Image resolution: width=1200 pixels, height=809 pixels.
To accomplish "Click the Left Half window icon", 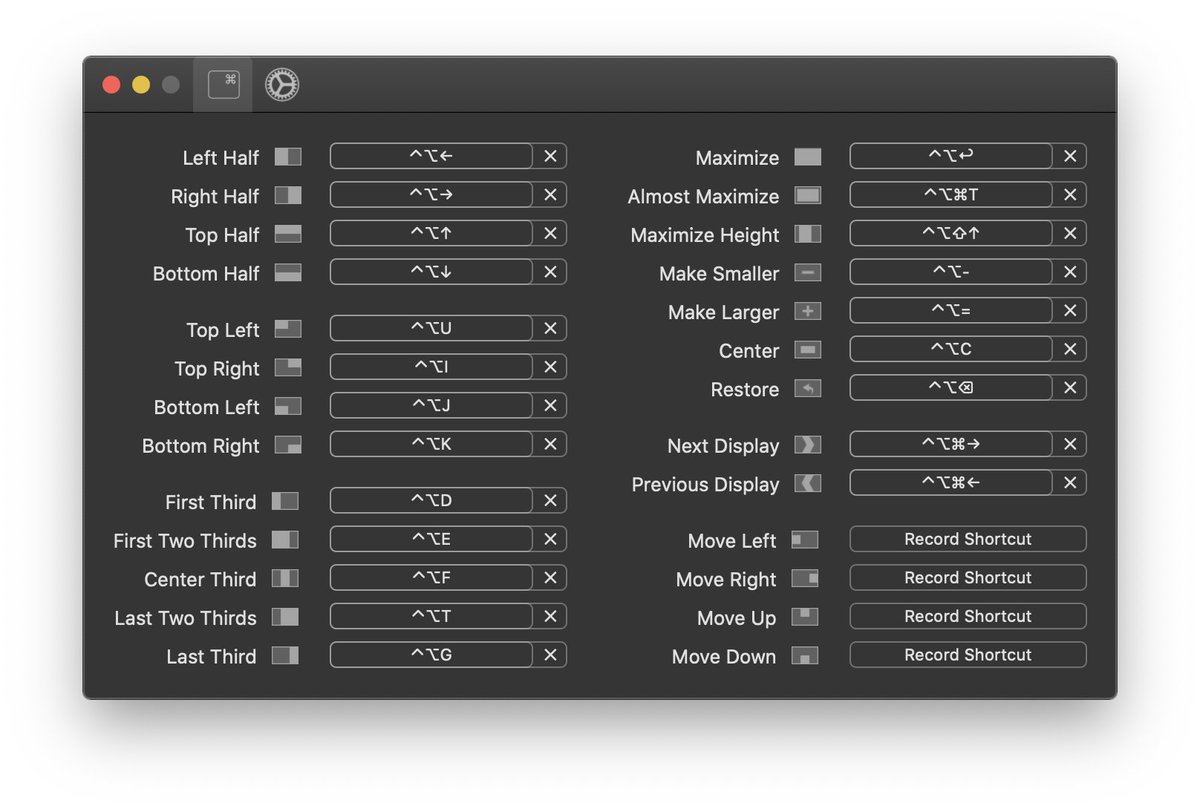I will coord(288,157).
